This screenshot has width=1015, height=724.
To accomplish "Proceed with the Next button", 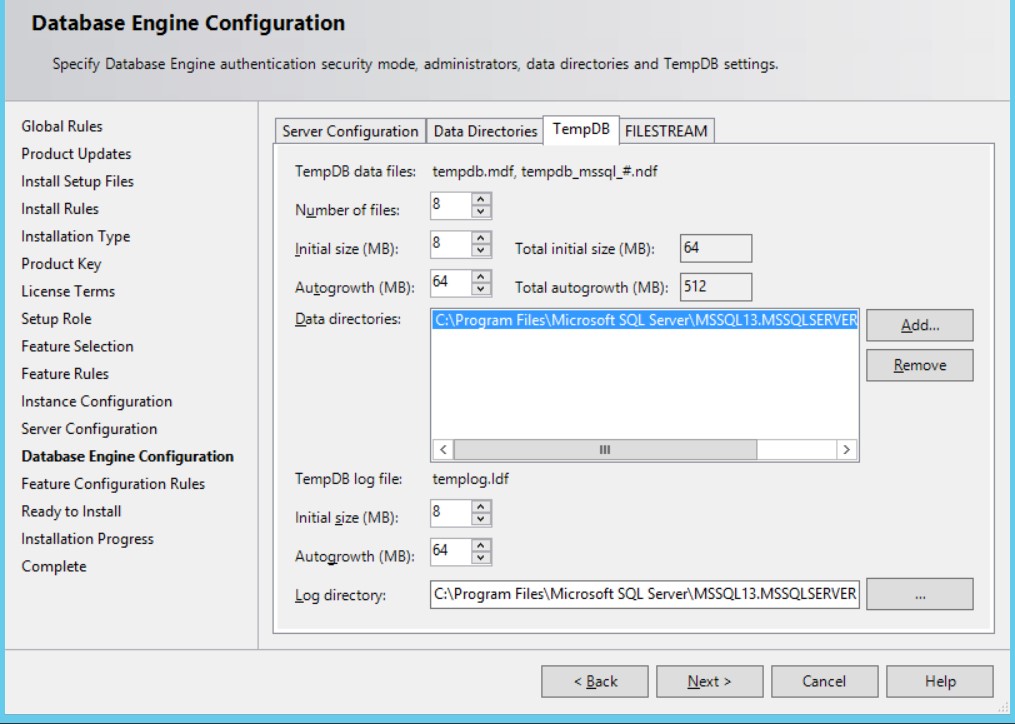I will pos(709,681).
